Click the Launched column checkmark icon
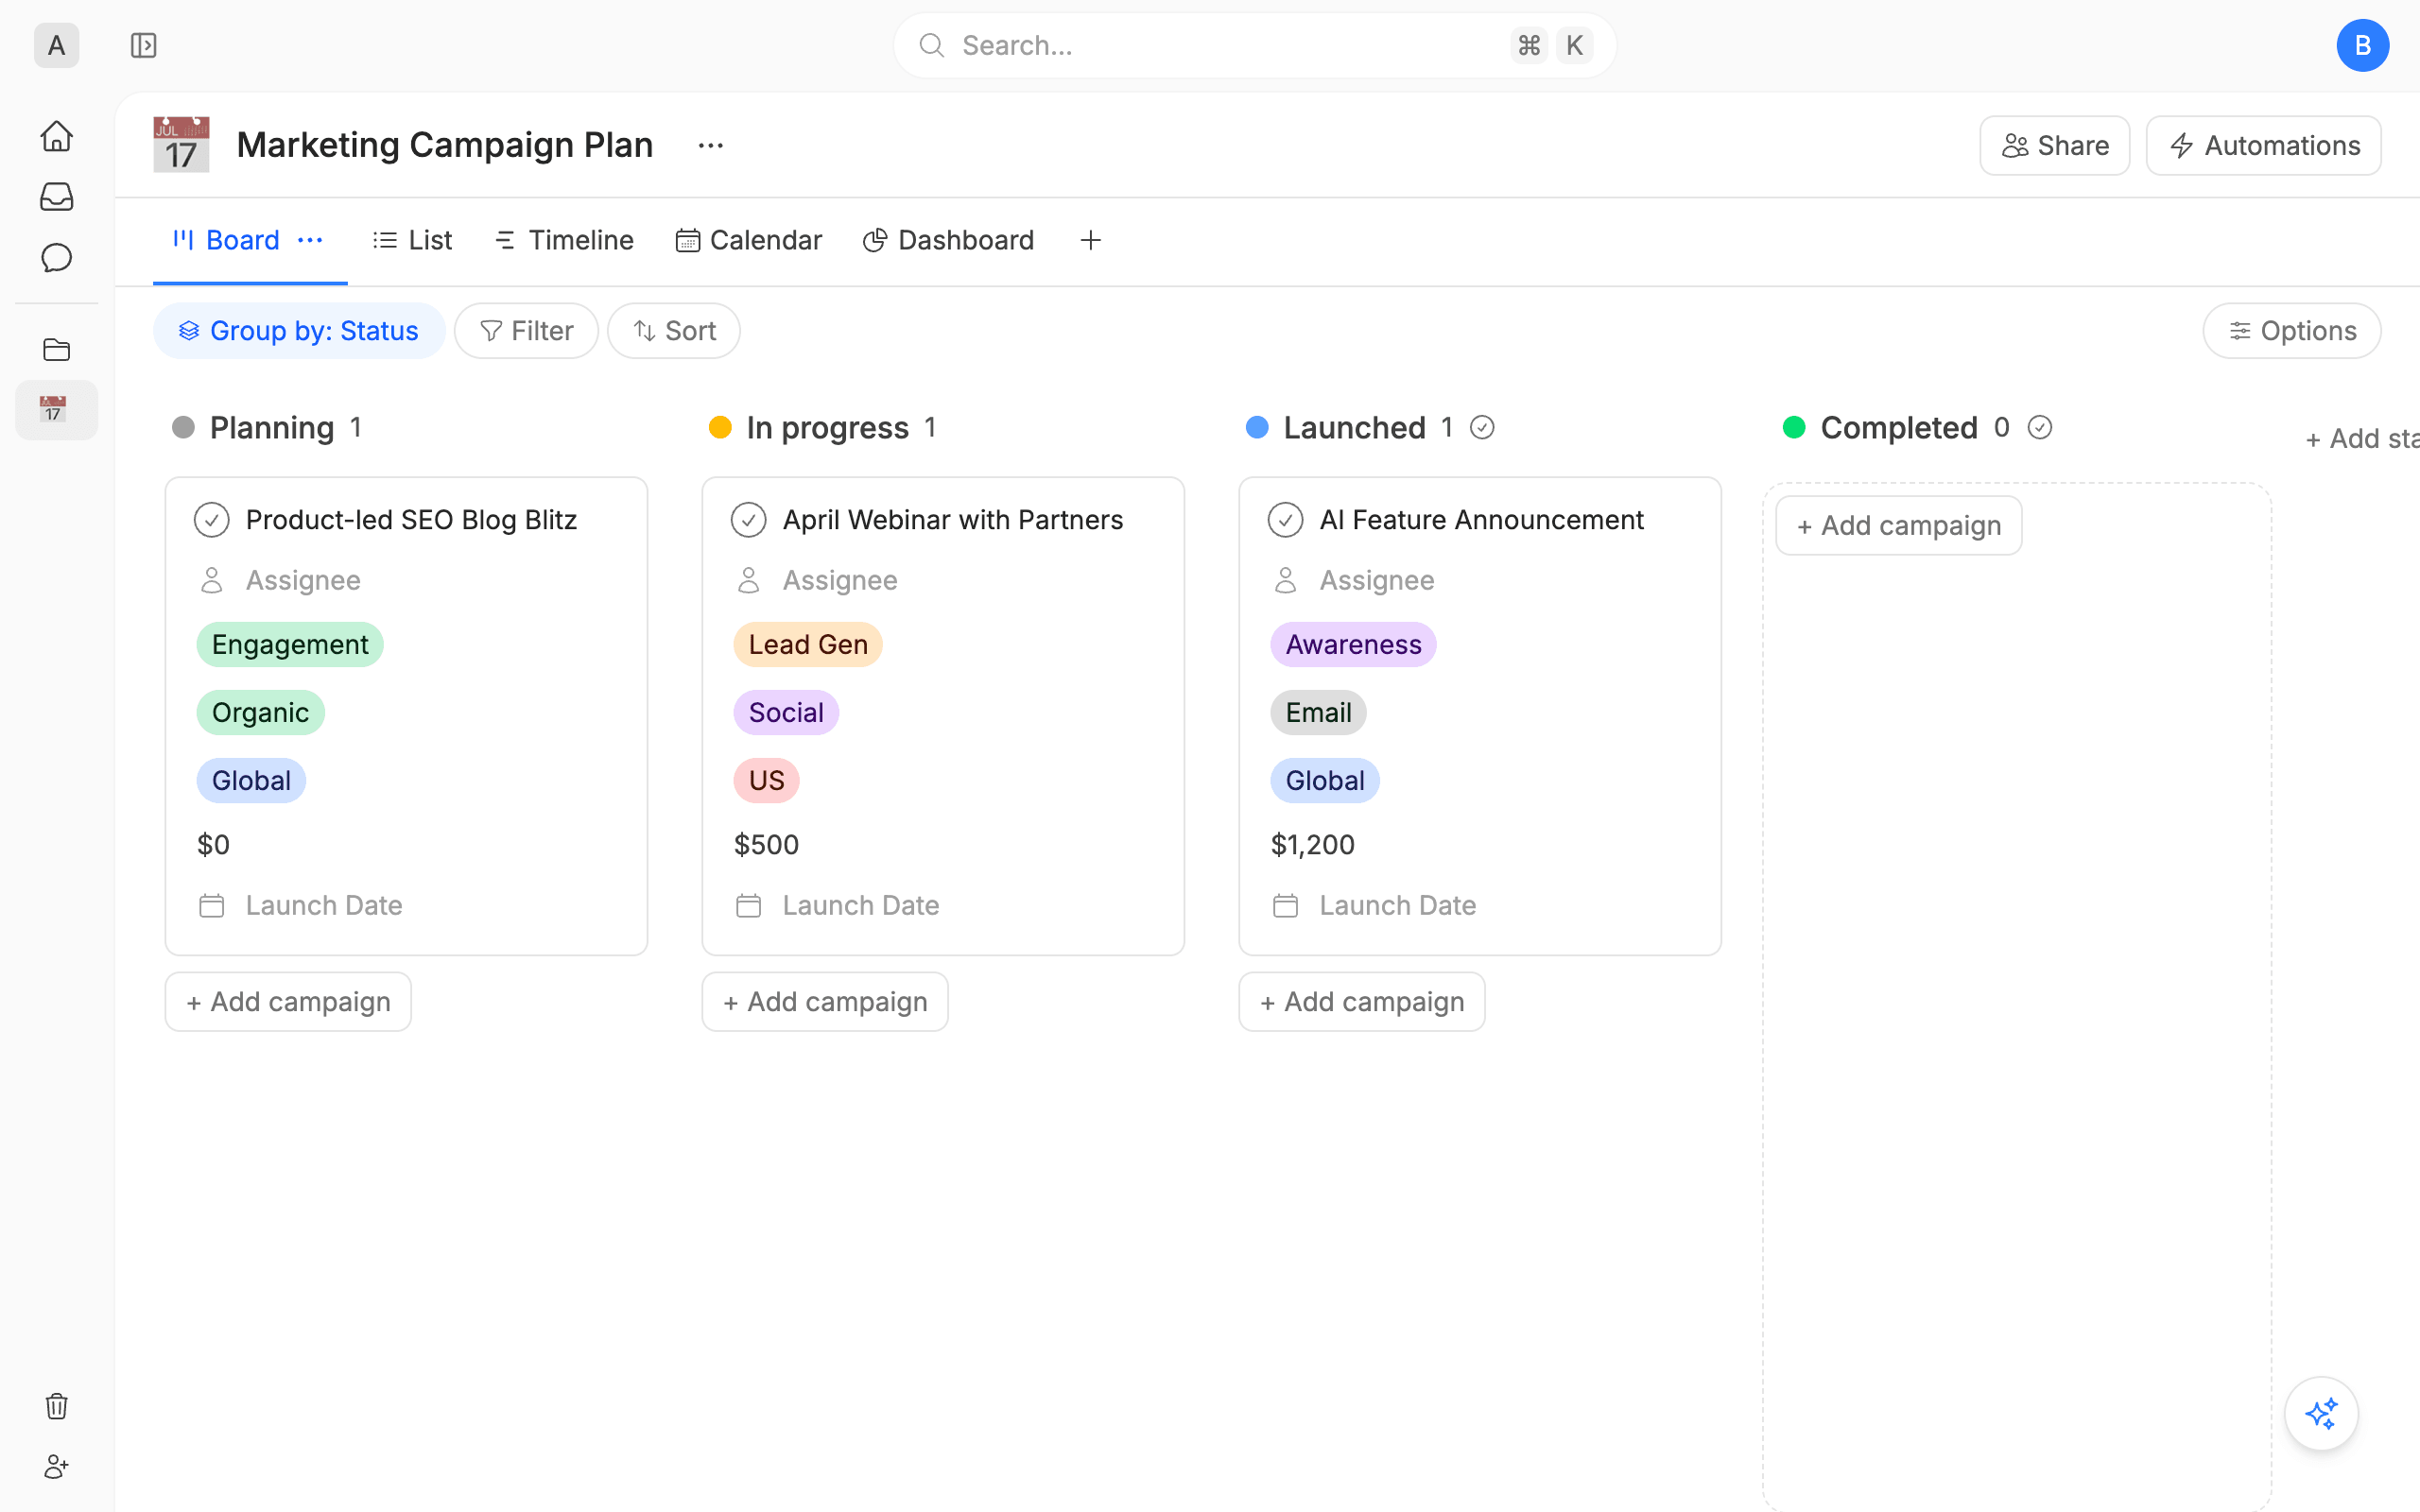 point(1482,428)
